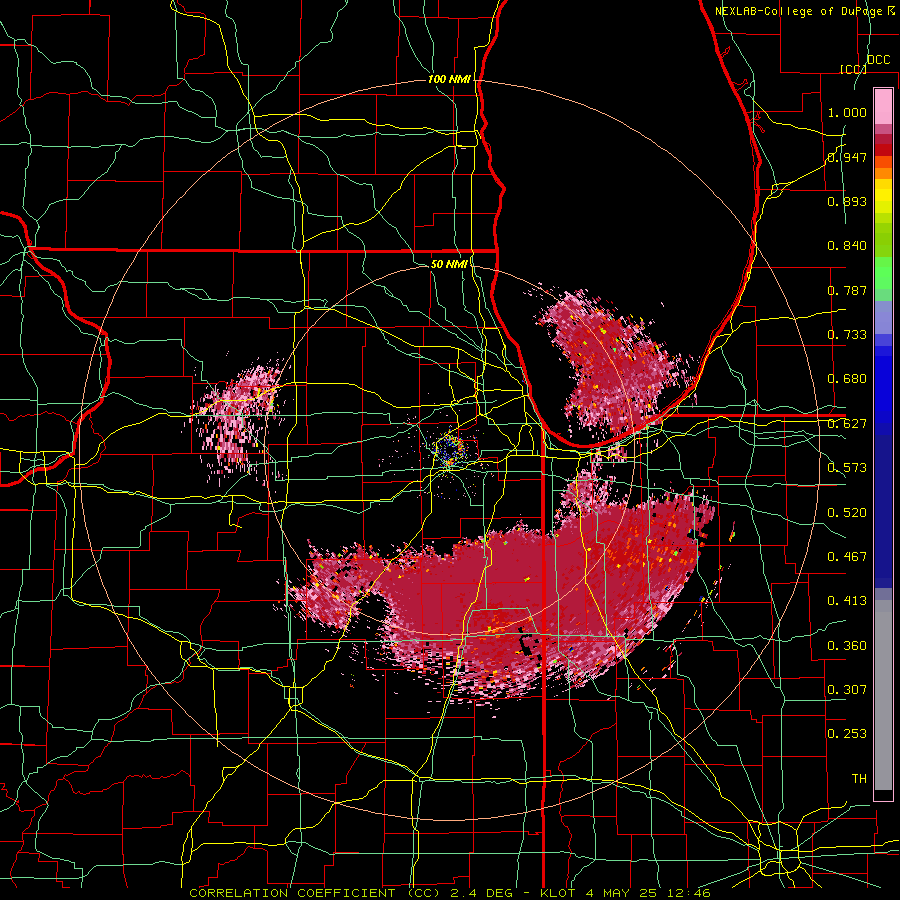
Task: Click the 0.307 scale value
Action: (847, 690)
